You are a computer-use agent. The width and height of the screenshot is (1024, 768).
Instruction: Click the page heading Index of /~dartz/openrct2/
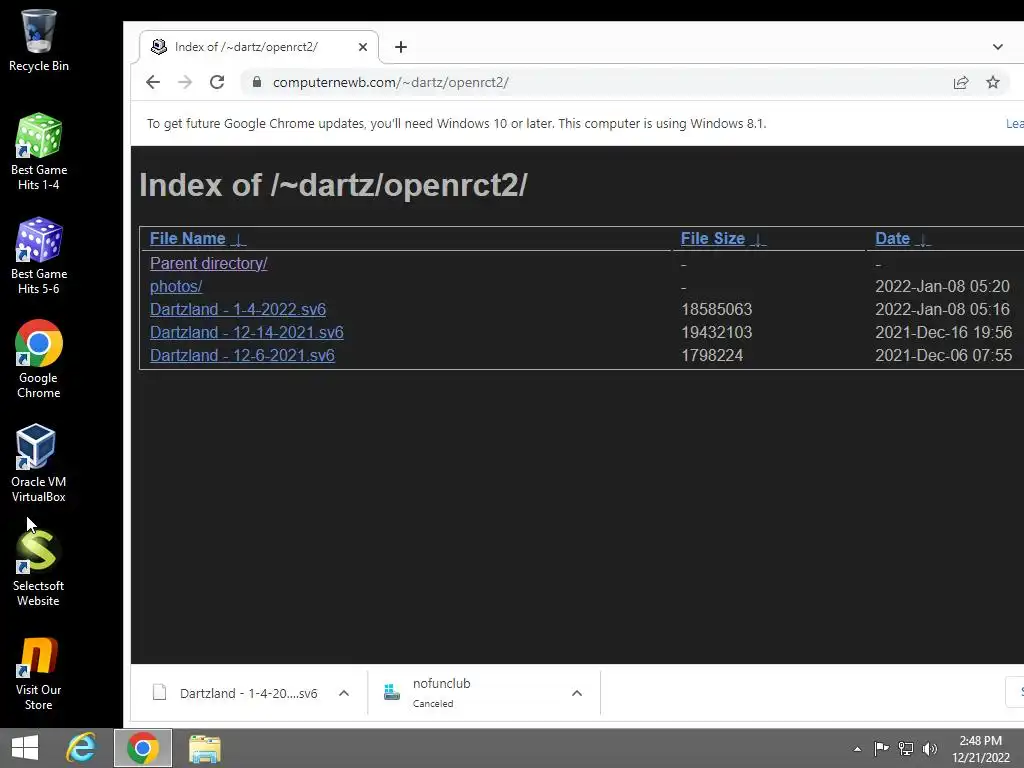point(334,185)
